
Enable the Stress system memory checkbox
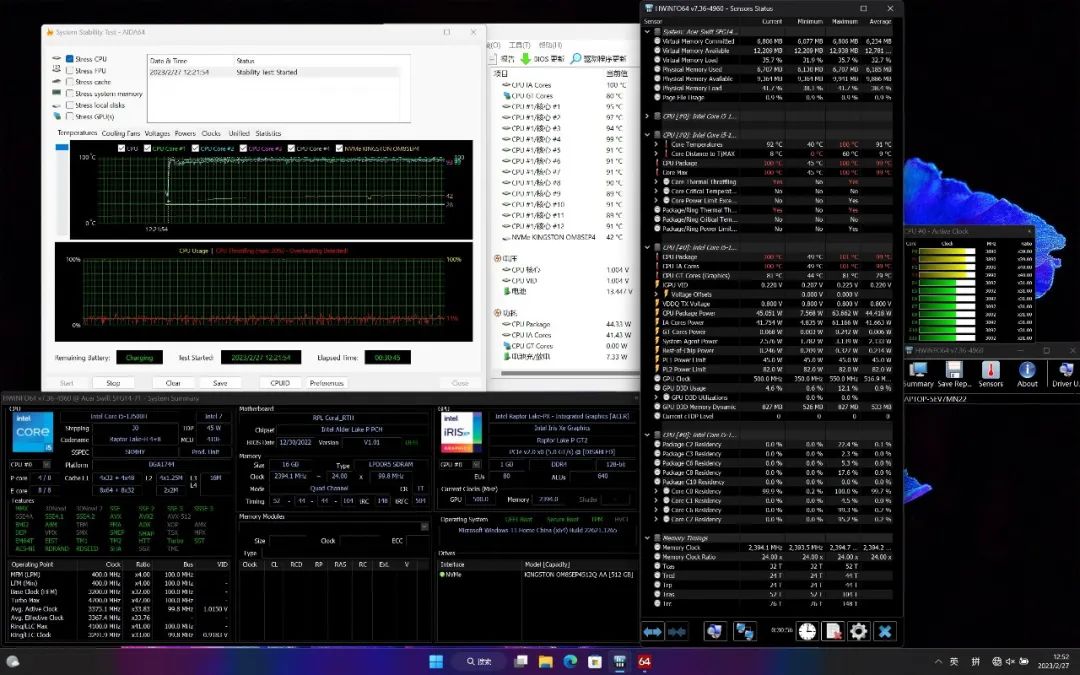pyautogui.click(x=70, y=94)
